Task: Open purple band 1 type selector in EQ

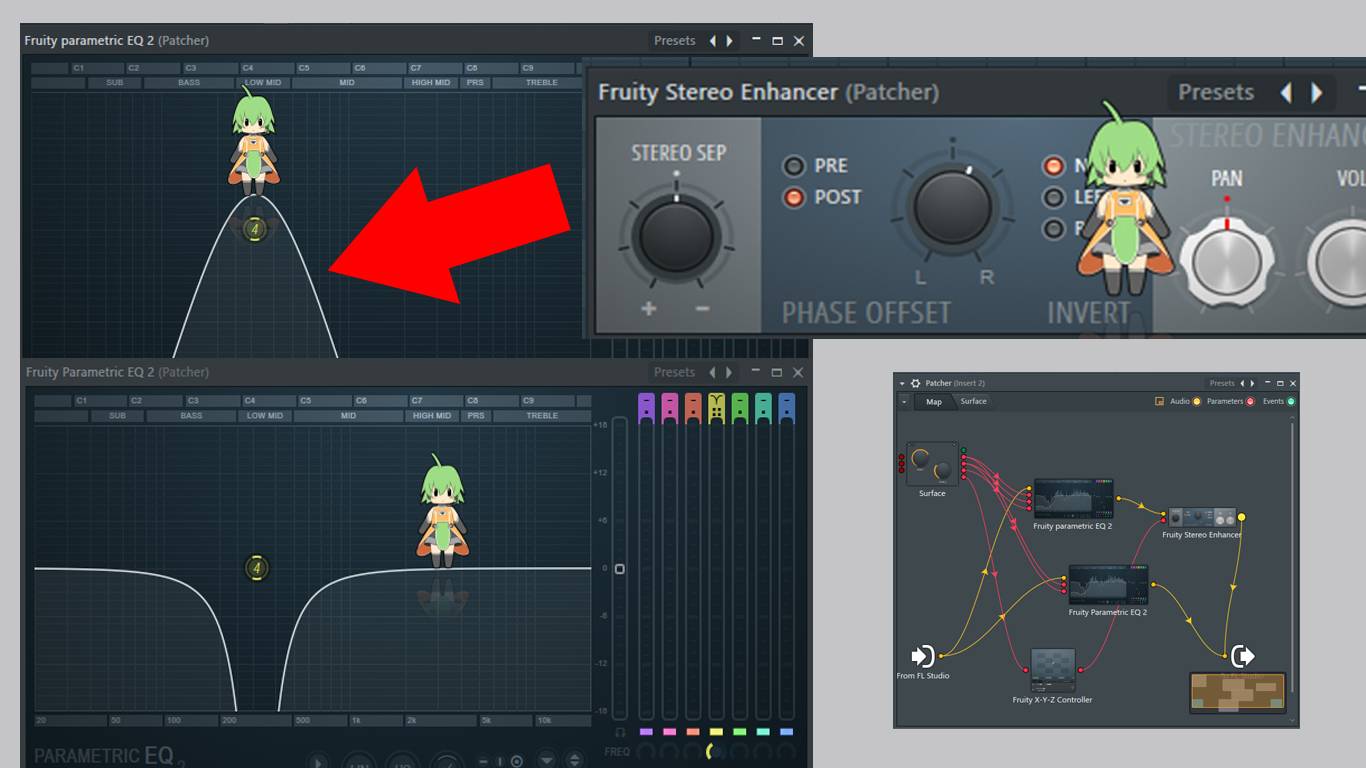Action: [x=646, y=408]
